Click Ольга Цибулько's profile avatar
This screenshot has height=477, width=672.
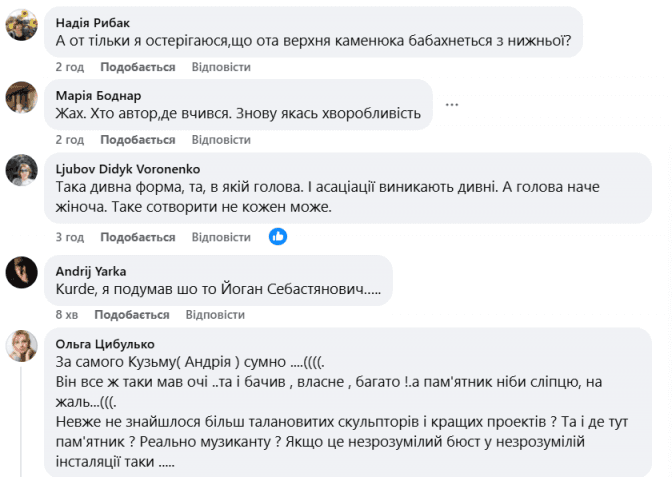(22, 345)
